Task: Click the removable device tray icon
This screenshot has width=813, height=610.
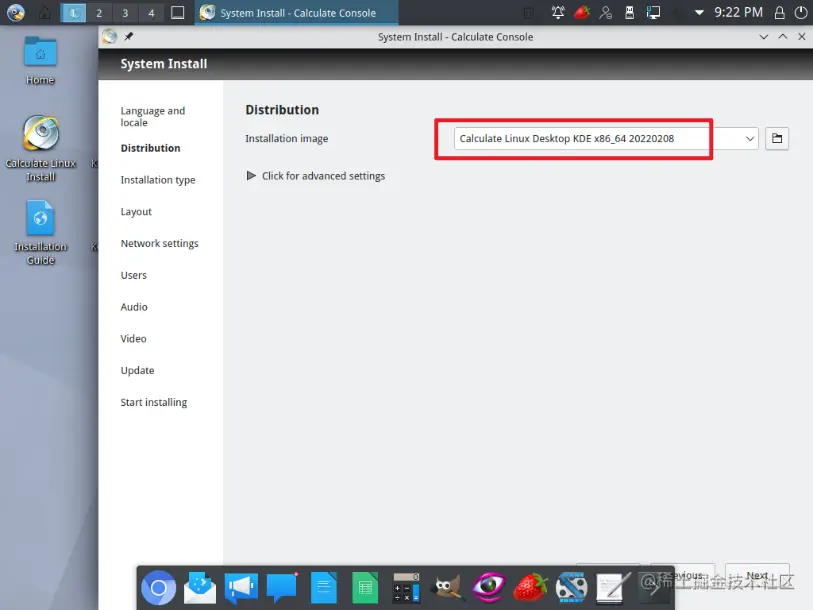Action: [629, 12]
